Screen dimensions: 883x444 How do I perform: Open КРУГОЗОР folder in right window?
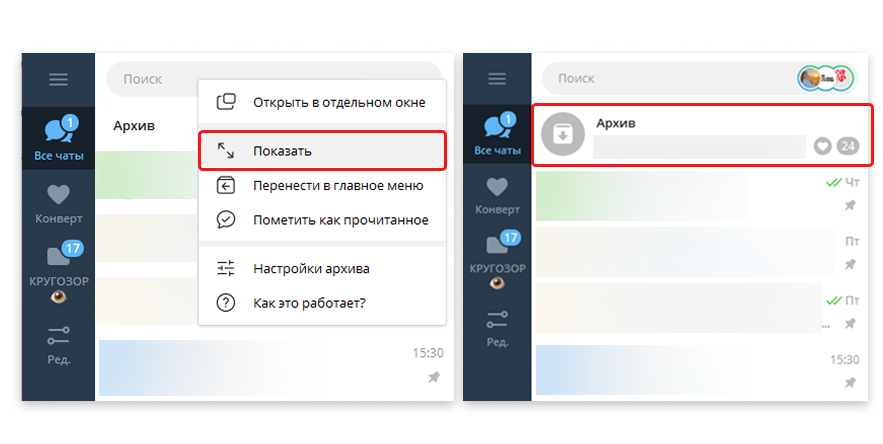click(497, 261)
